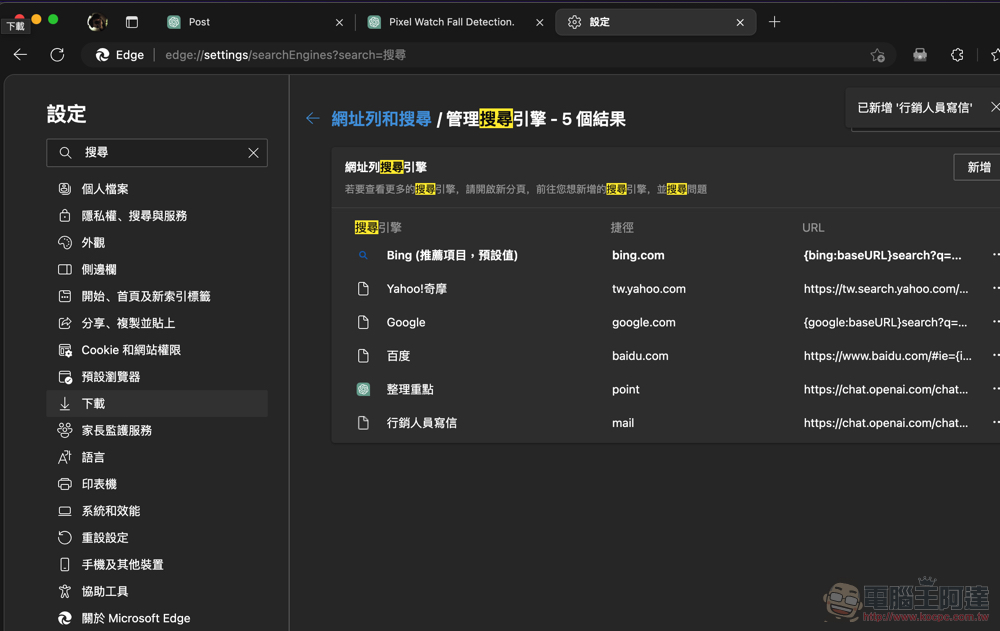Image resolution: width=1000 pixels, height=631 pixels.
Task: Close the Post tab
Action: tap(339, 22)
